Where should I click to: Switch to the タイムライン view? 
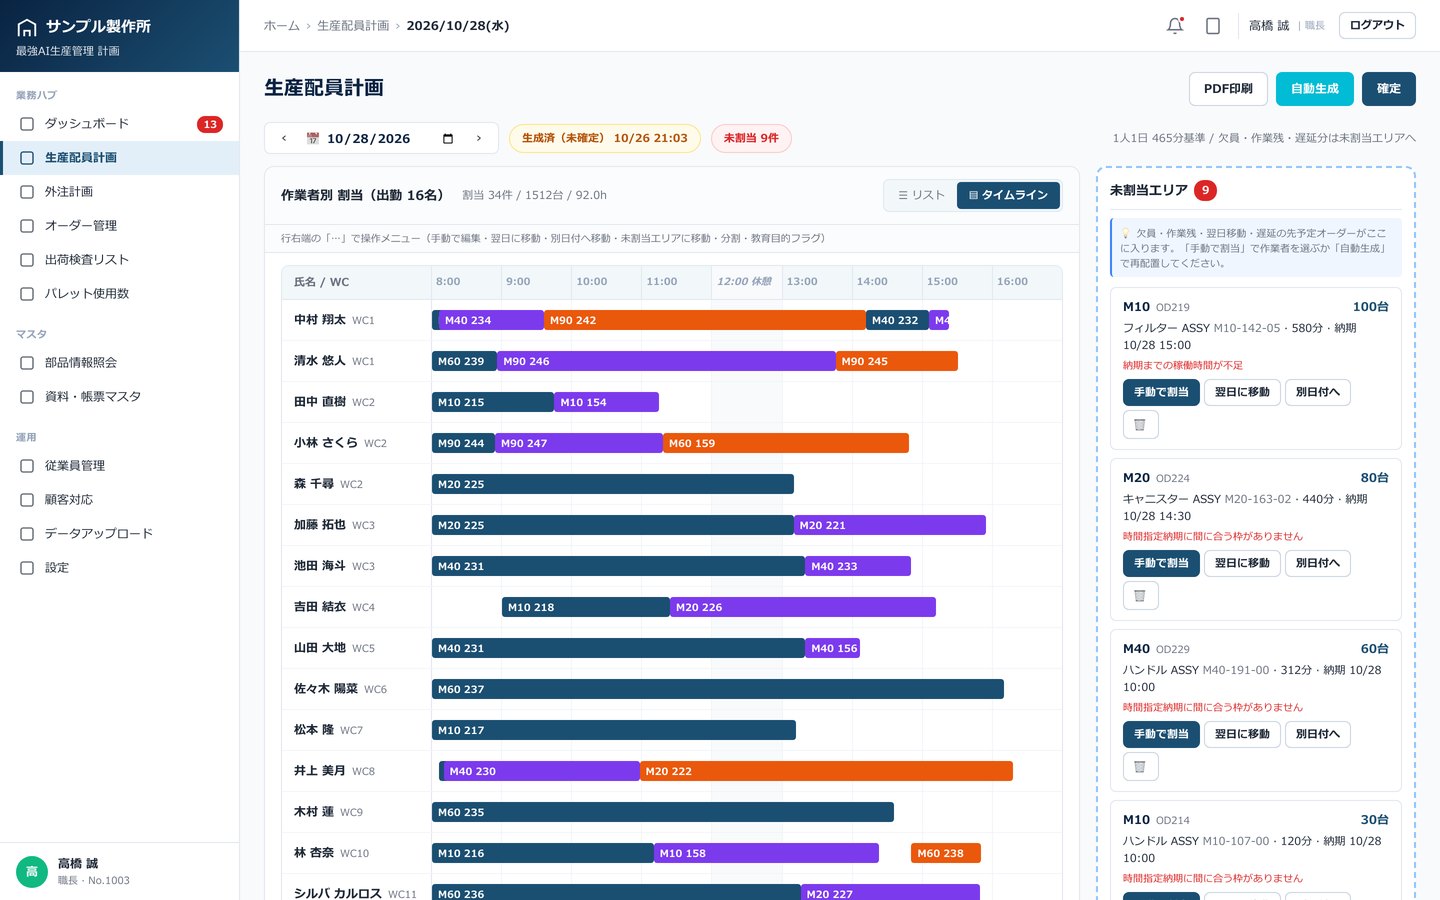coord(1008,195)
